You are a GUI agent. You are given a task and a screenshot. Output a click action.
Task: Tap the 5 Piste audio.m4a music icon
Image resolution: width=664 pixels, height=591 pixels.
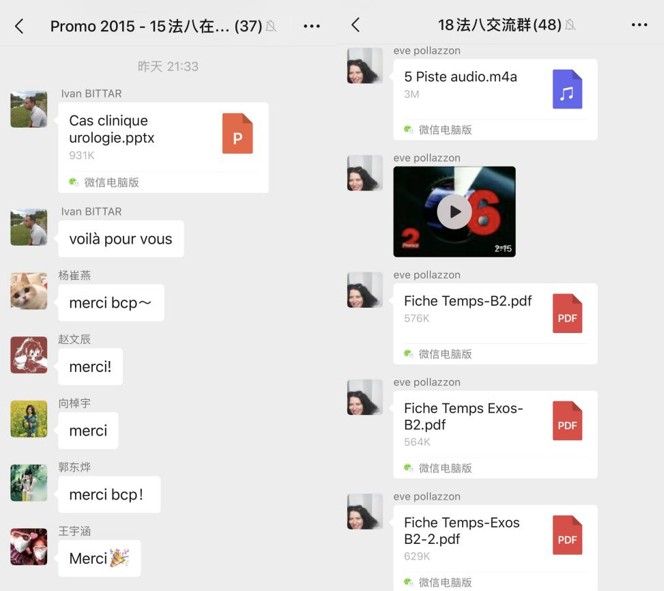coord(567,89)
